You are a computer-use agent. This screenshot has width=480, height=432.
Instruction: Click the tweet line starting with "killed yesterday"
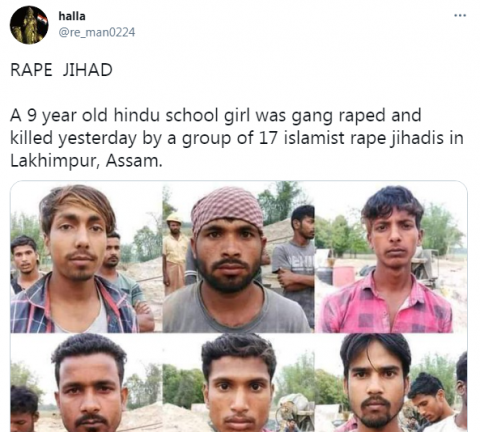click(237, 138)
